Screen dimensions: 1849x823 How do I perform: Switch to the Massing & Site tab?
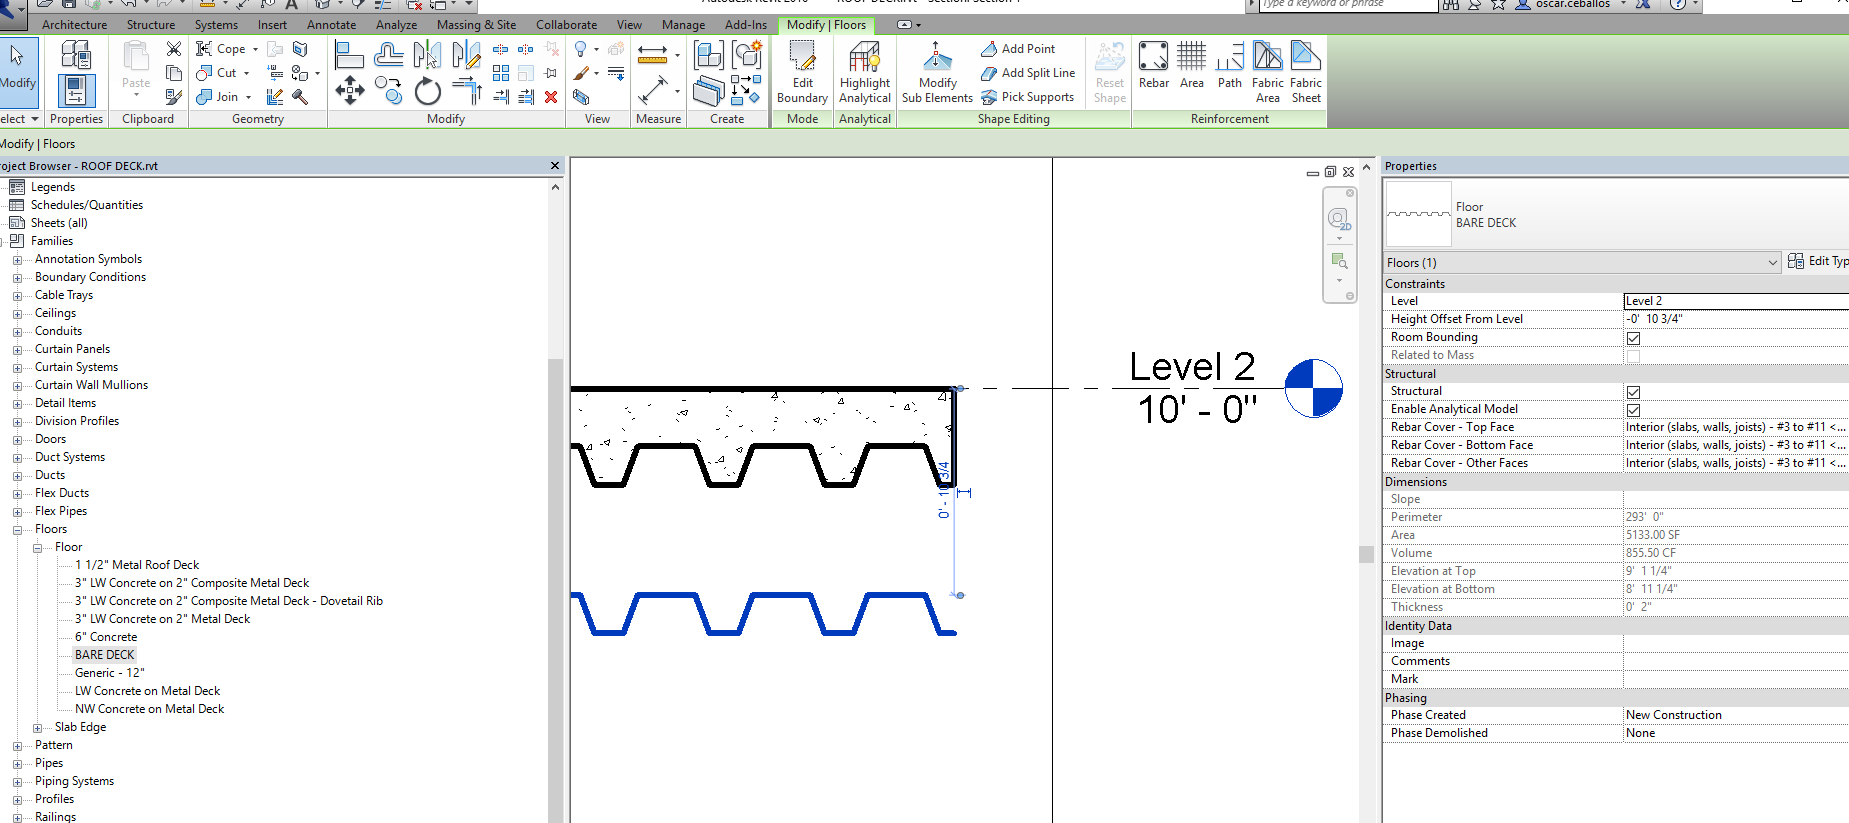pos(476,25)
